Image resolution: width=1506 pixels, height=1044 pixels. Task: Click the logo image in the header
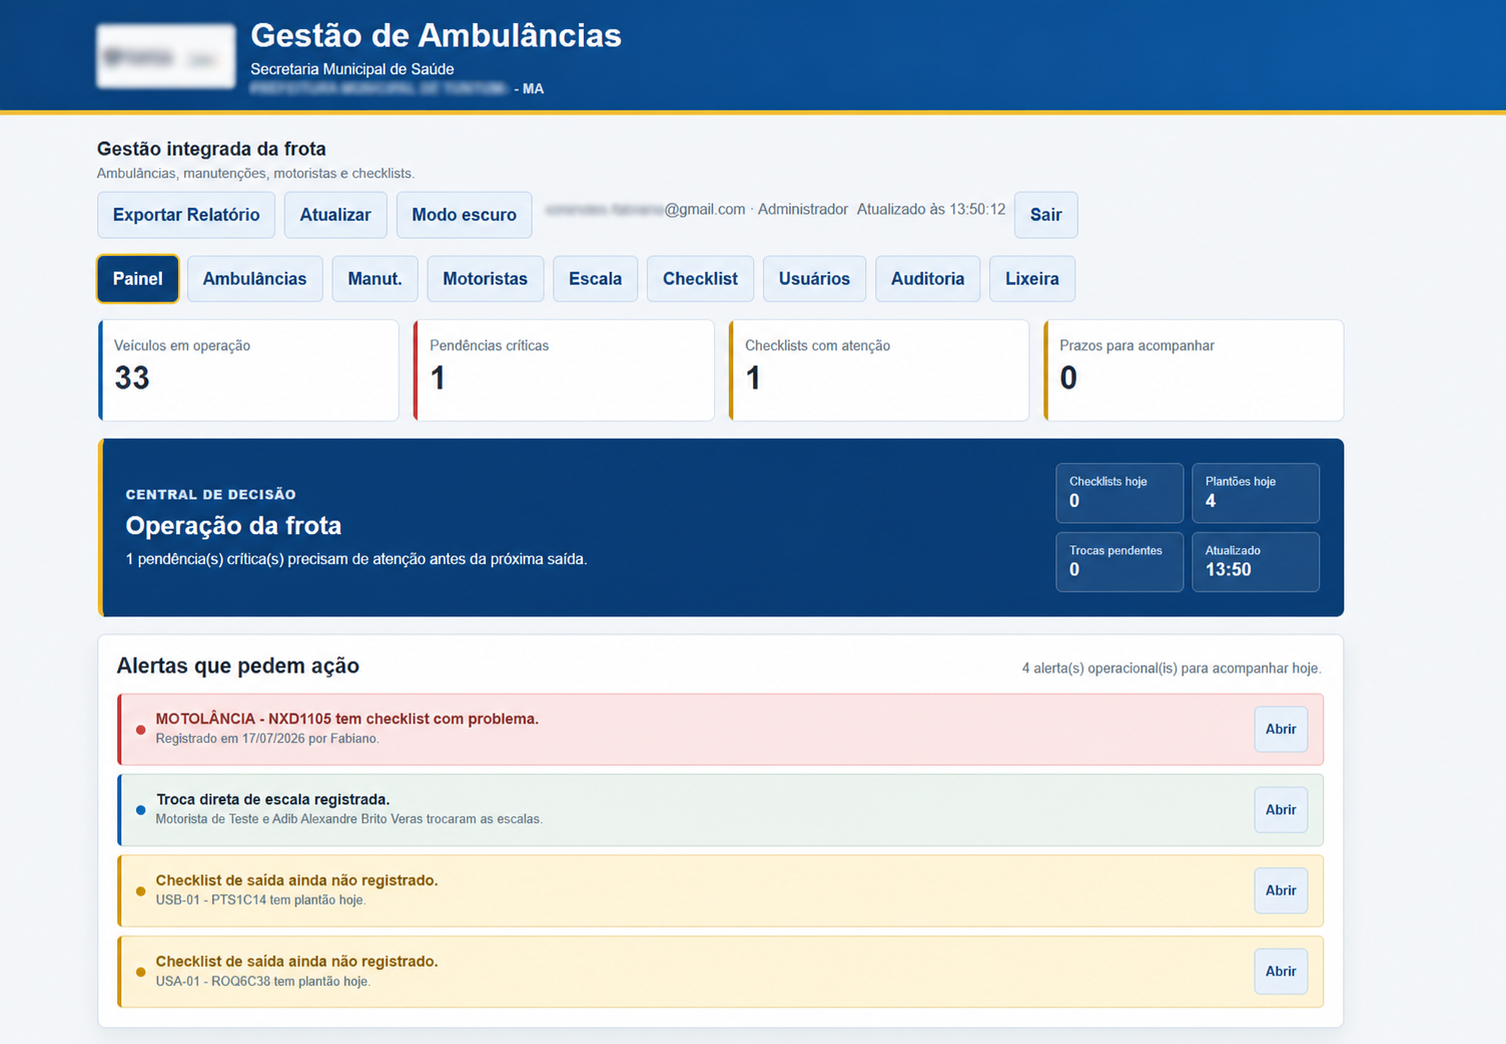pos(166,56)
